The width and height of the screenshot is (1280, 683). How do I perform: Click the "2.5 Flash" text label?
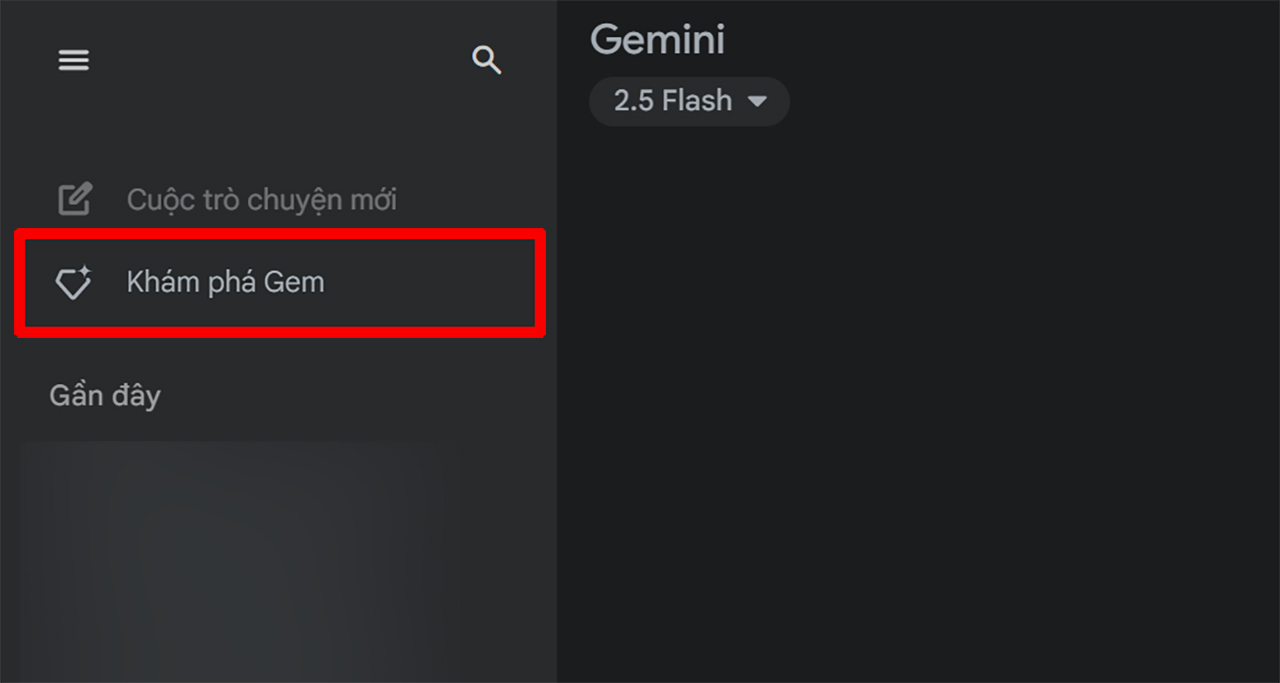(672, 101)
